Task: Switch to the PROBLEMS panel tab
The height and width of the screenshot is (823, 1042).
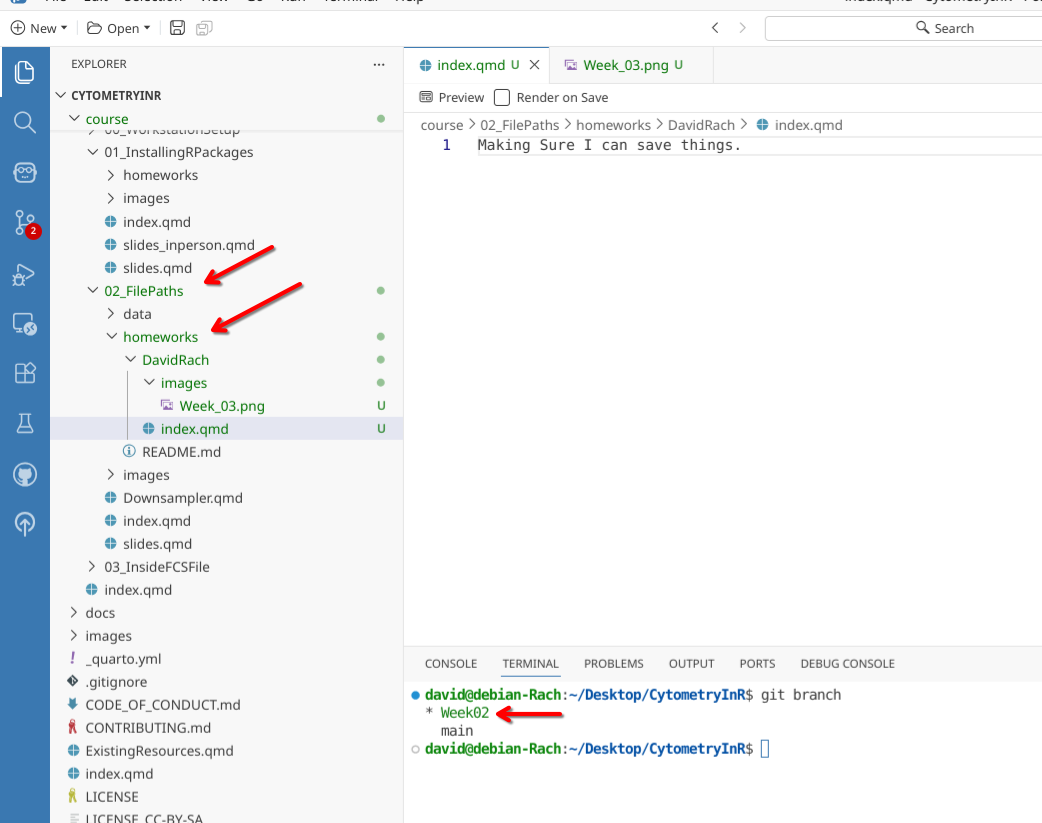Action: coord(613,663)
